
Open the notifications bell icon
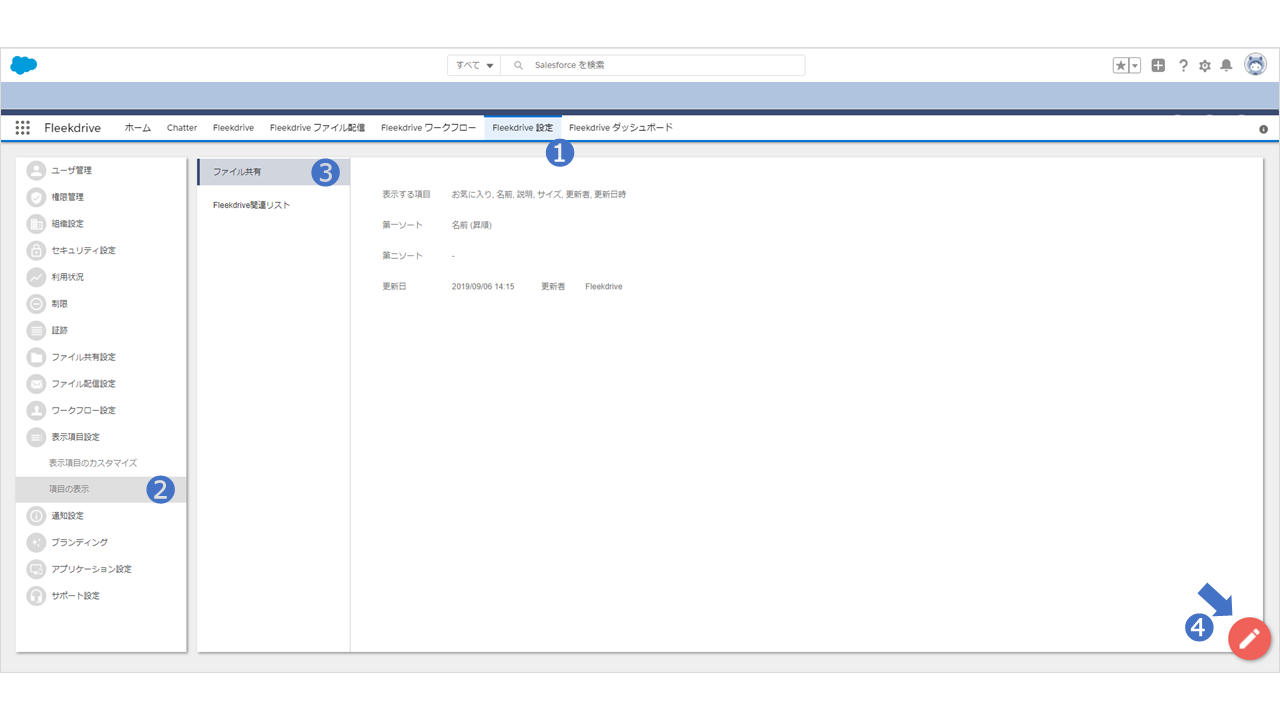pos(1226,65)
